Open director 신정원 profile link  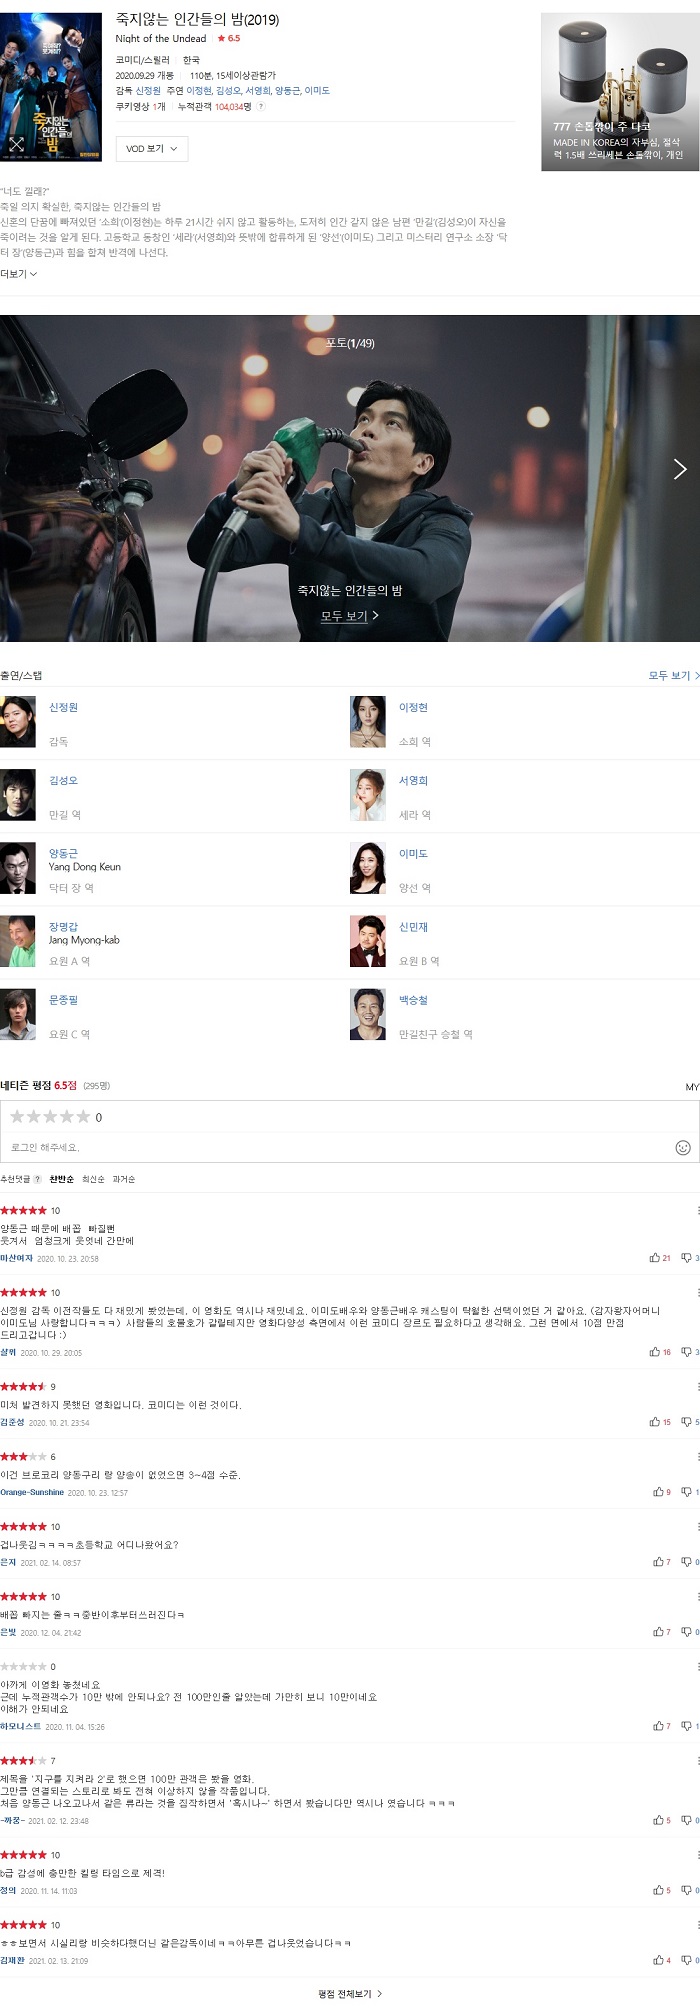[63, 707]
